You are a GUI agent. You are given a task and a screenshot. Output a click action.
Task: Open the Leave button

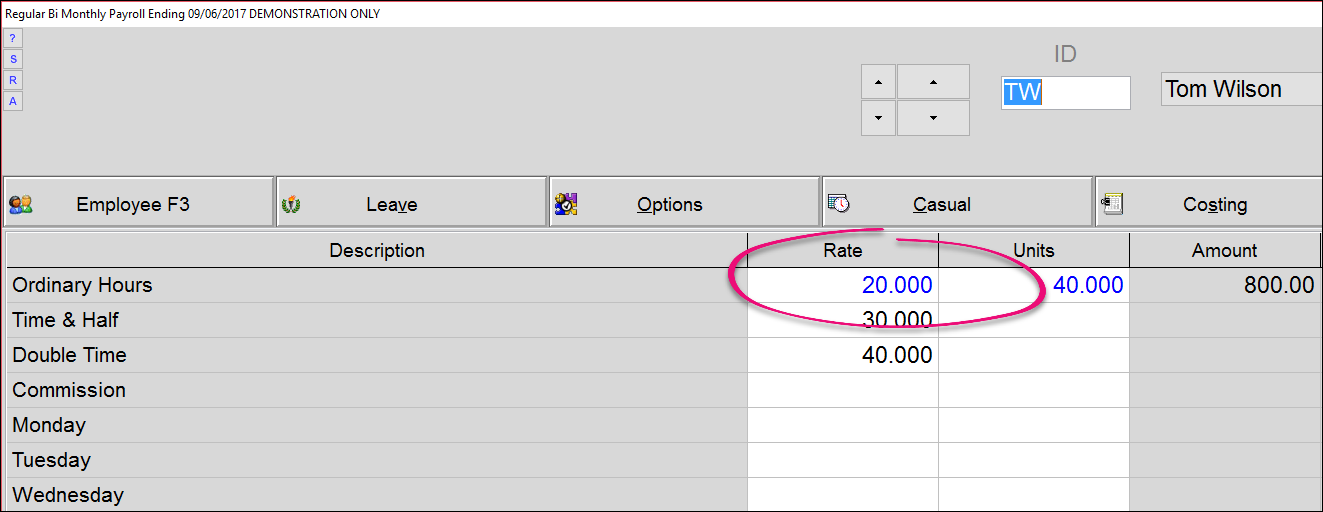coord(411,203)
